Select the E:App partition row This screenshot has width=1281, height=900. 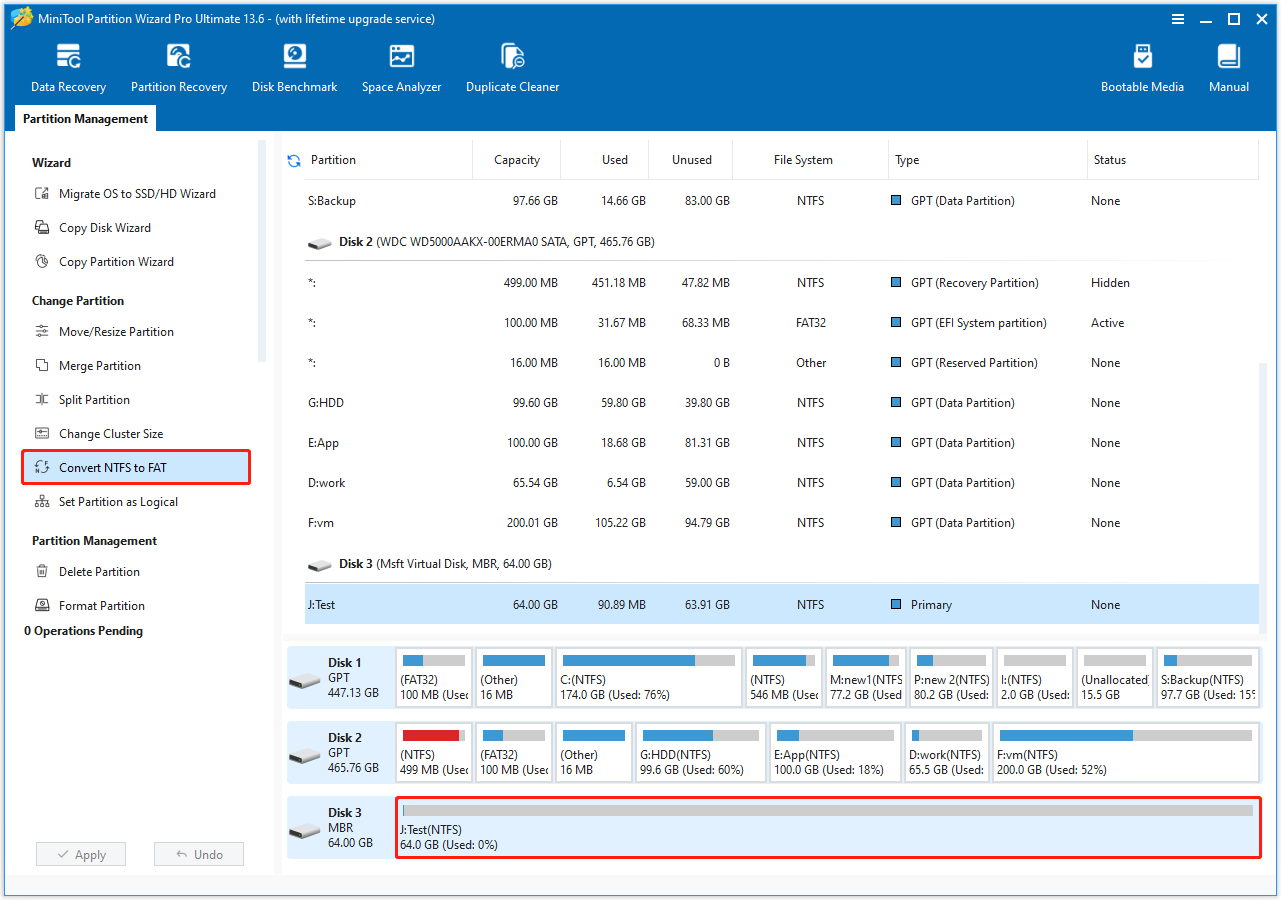(x=781, y=443)
